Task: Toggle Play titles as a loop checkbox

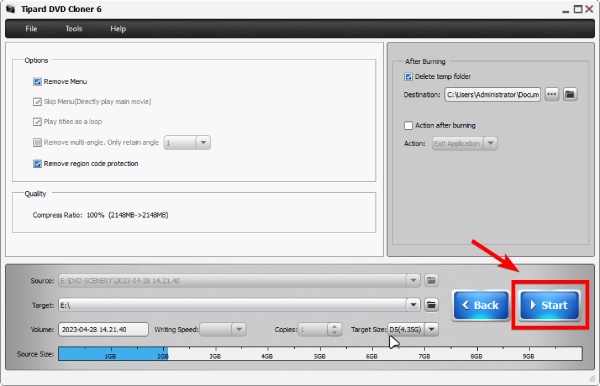Action: click(x=37, y=122)
